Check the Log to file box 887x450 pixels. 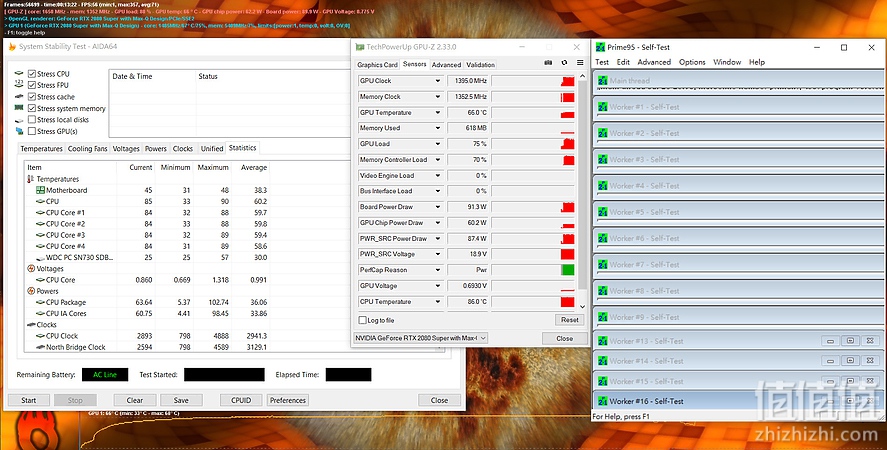(363, 320)
